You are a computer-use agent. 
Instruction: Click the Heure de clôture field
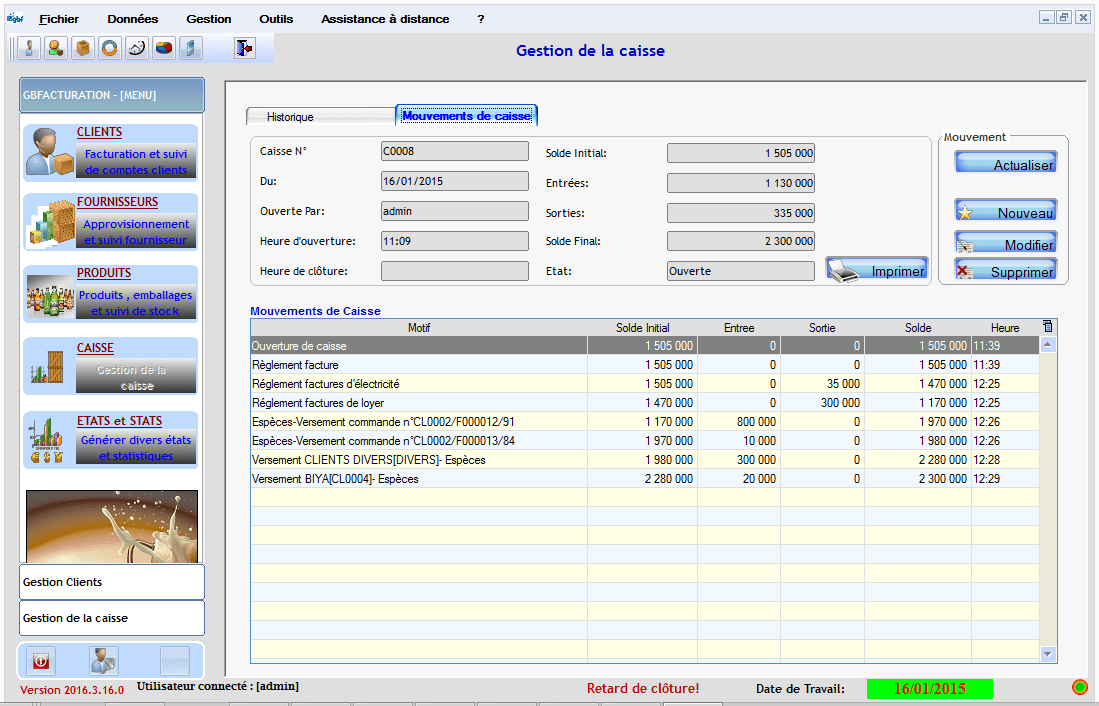point(454,271)
